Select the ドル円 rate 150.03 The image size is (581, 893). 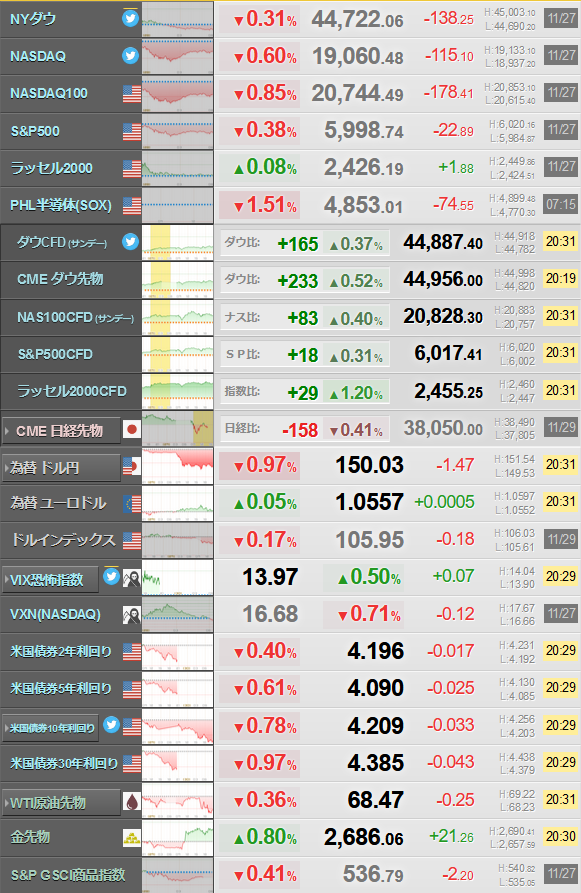[x=370, y=465]
